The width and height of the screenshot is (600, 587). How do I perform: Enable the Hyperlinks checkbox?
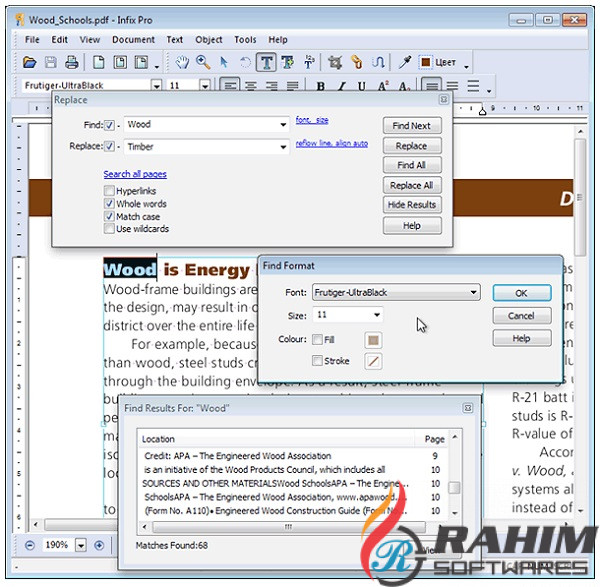pos(109,190)
